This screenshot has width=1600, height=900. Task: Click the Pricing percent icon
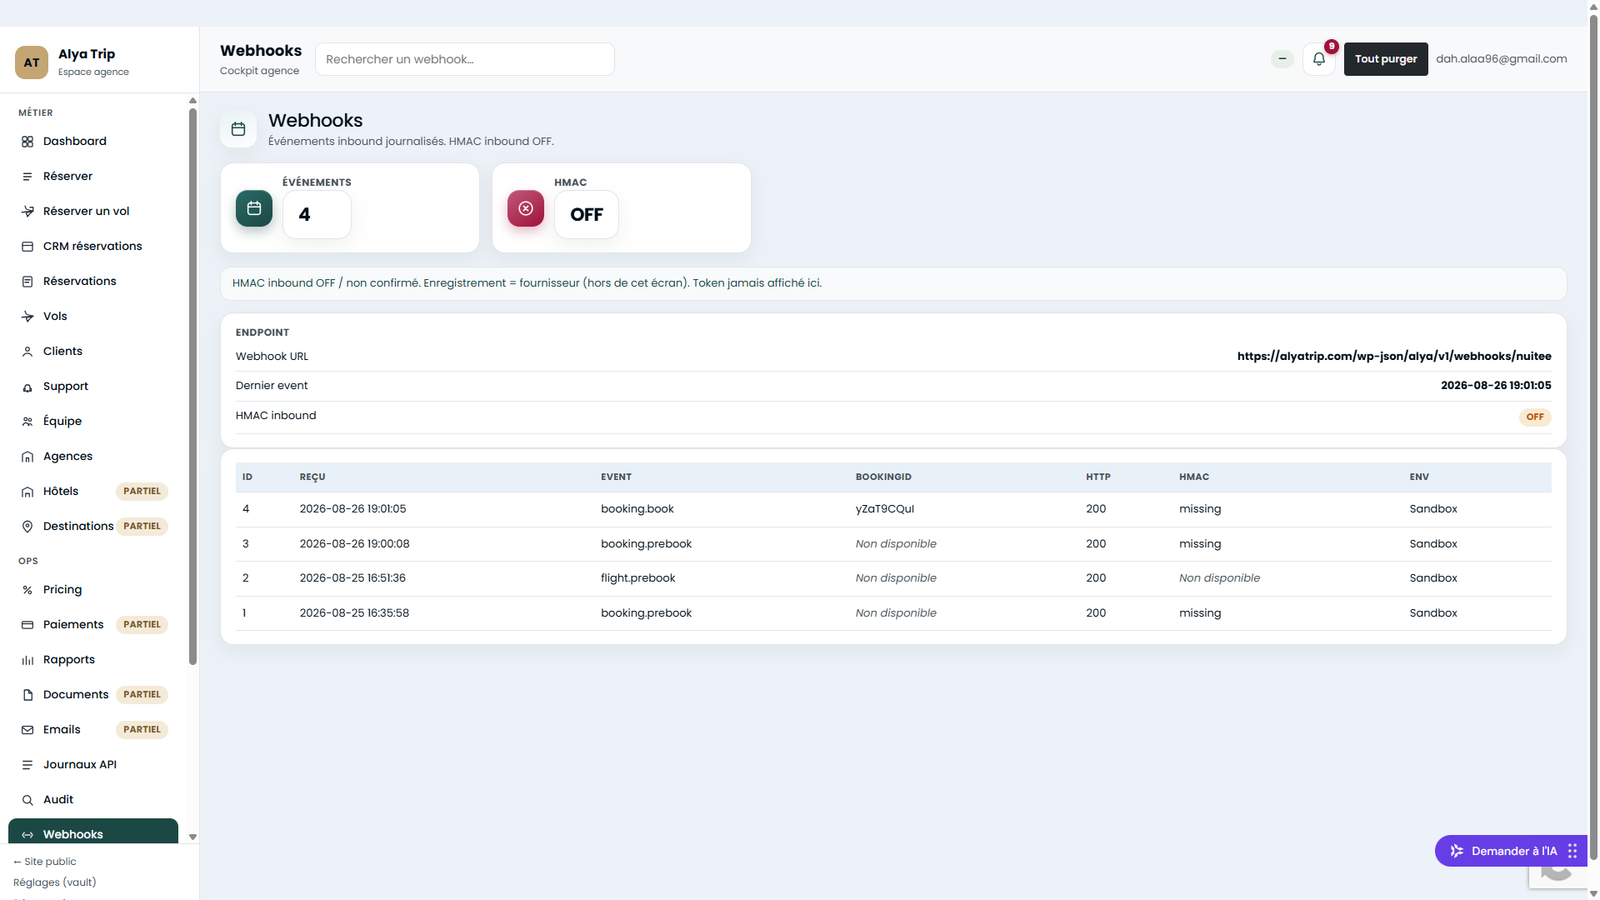click(x=28, y=590)
